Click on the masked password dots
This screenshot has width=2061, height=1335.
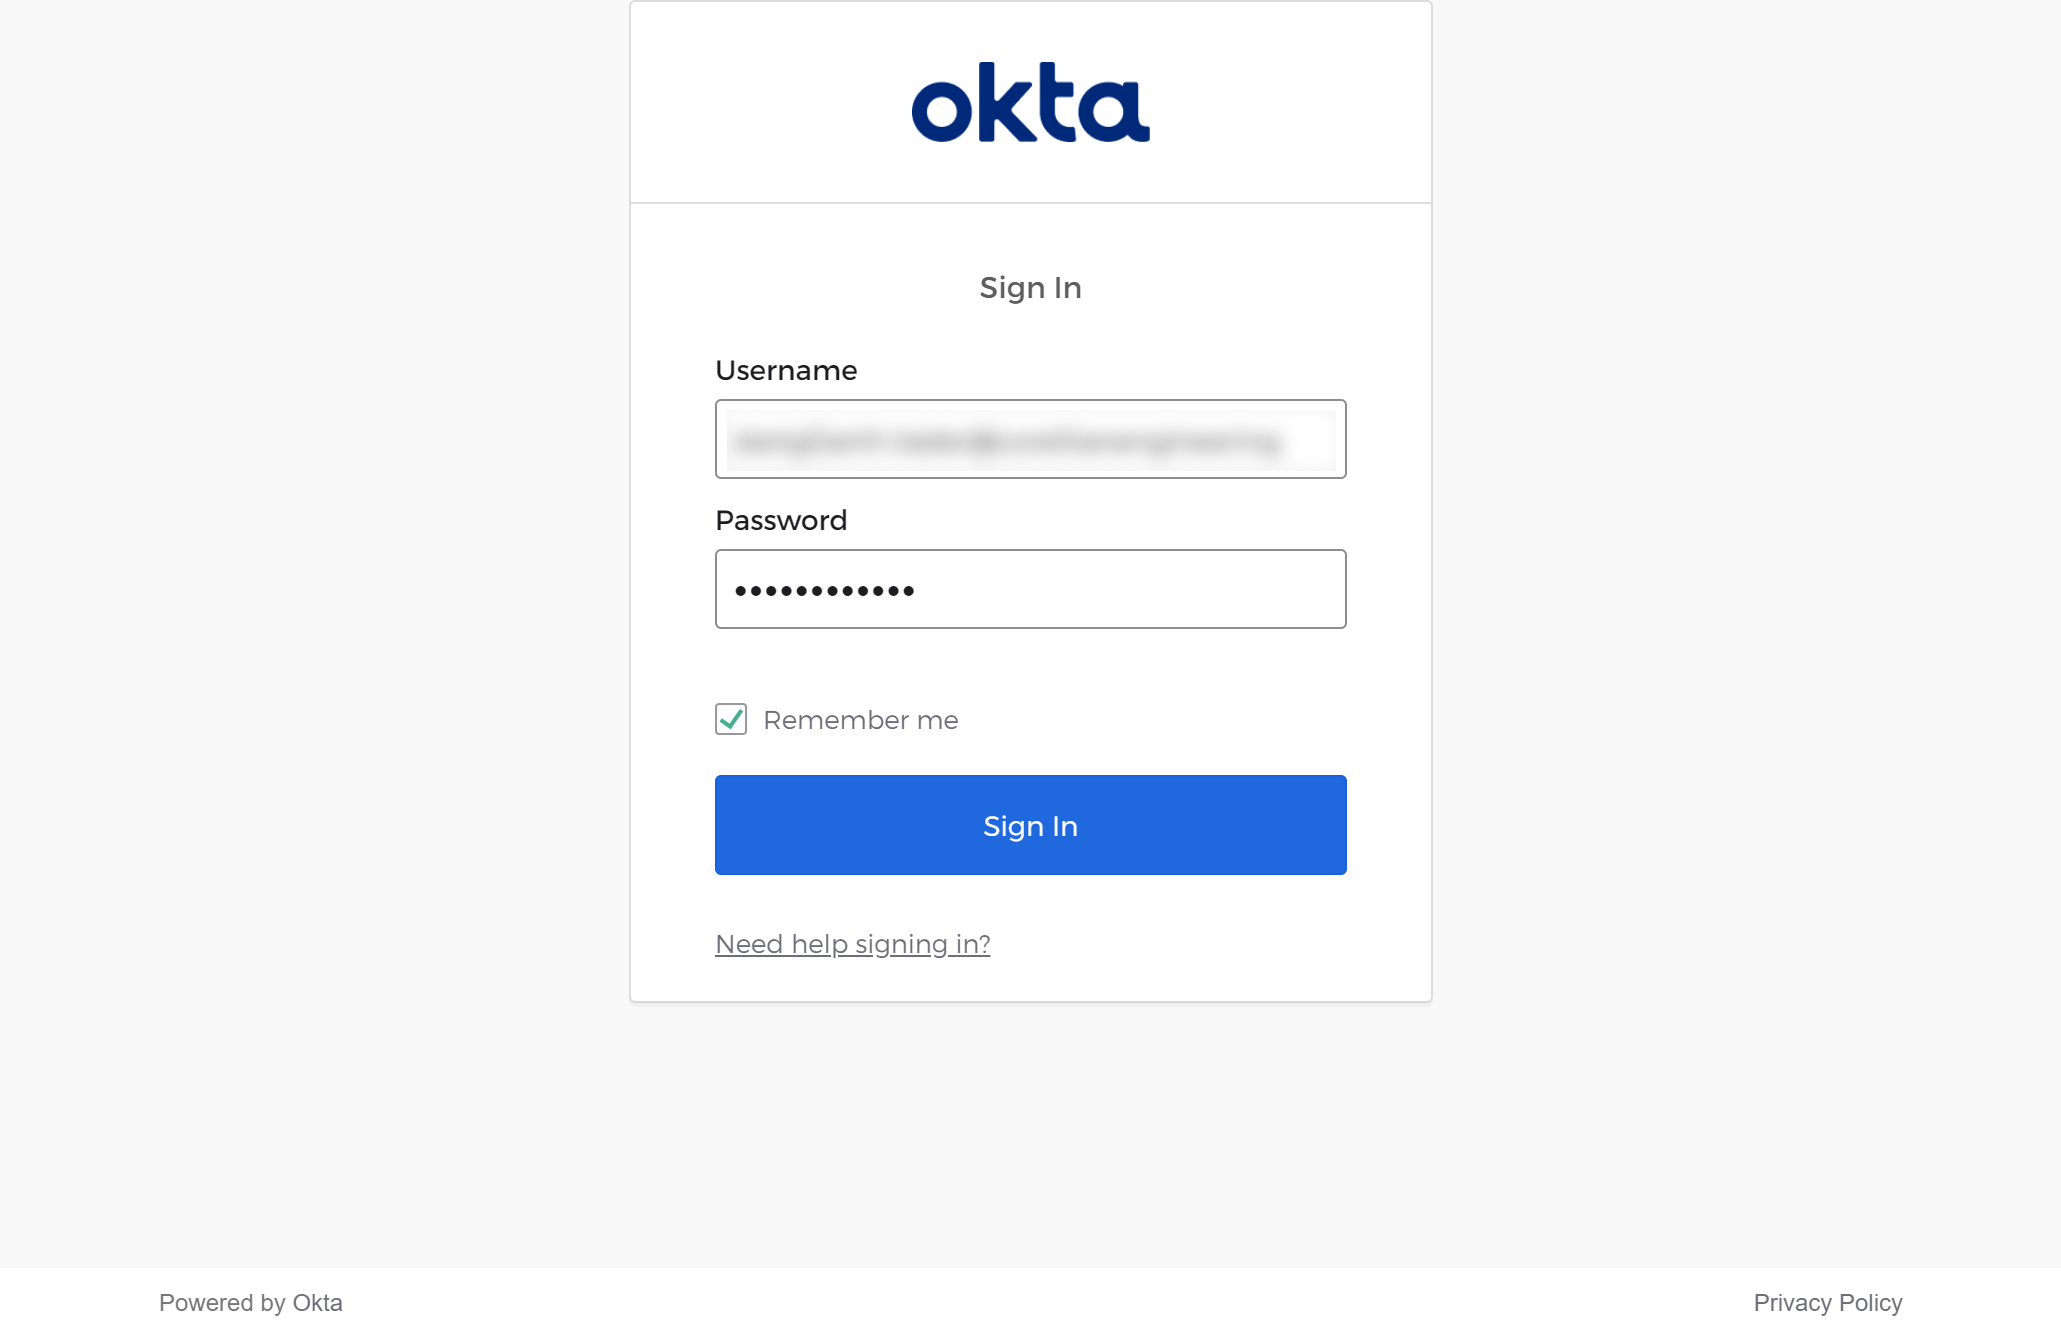pyautogui.click(x=824, y=591)
